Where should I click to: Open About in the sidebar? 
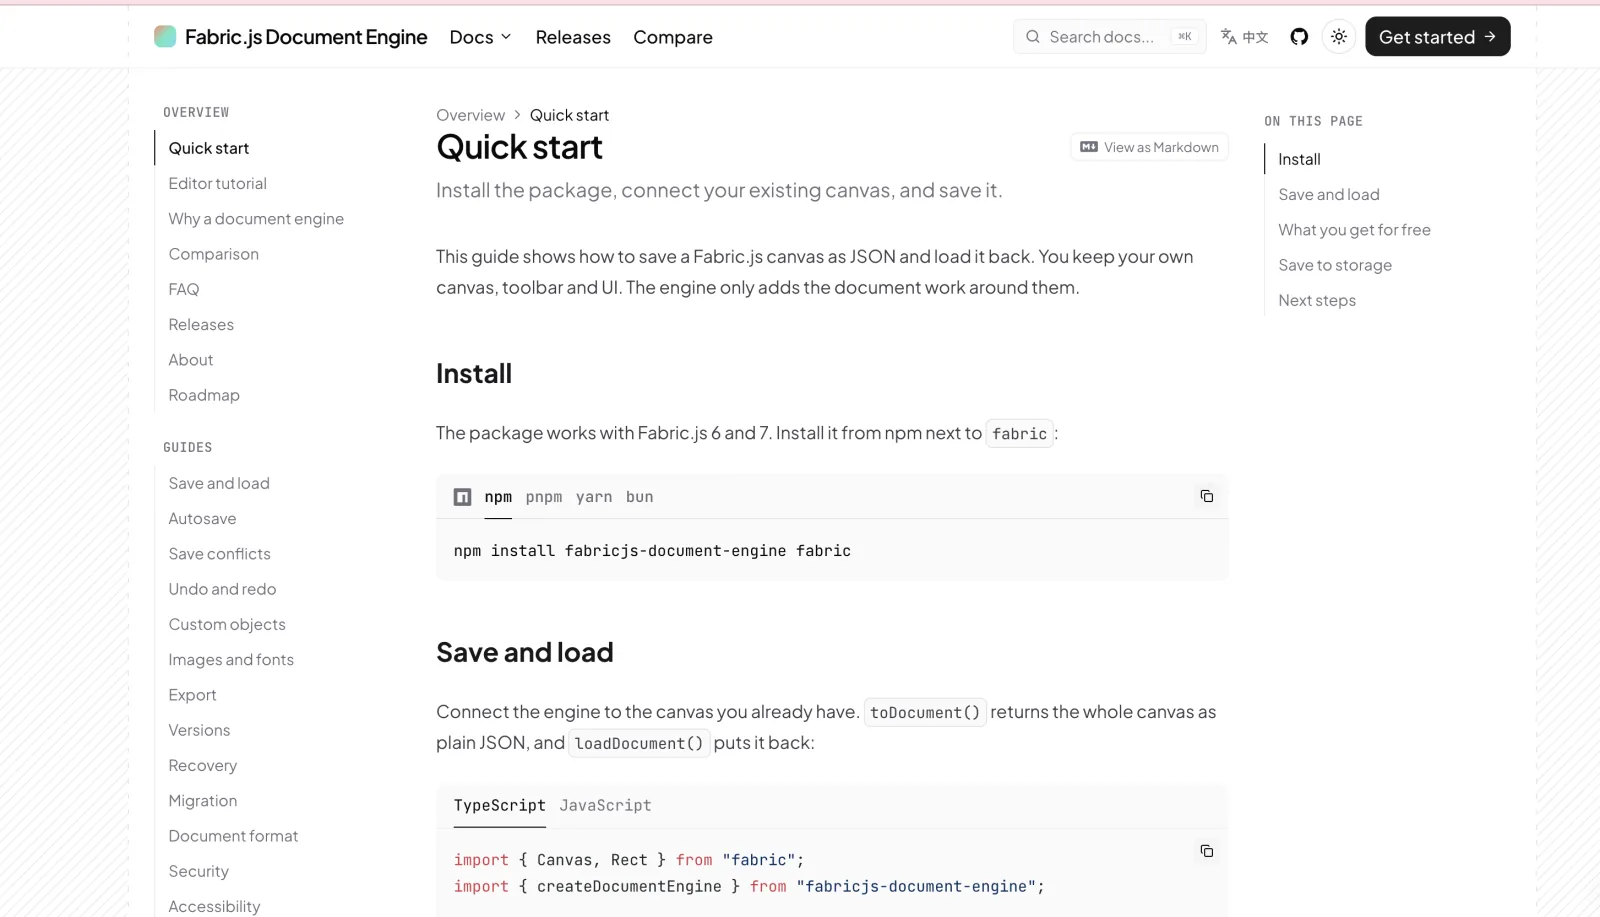[x=191, y=359]
